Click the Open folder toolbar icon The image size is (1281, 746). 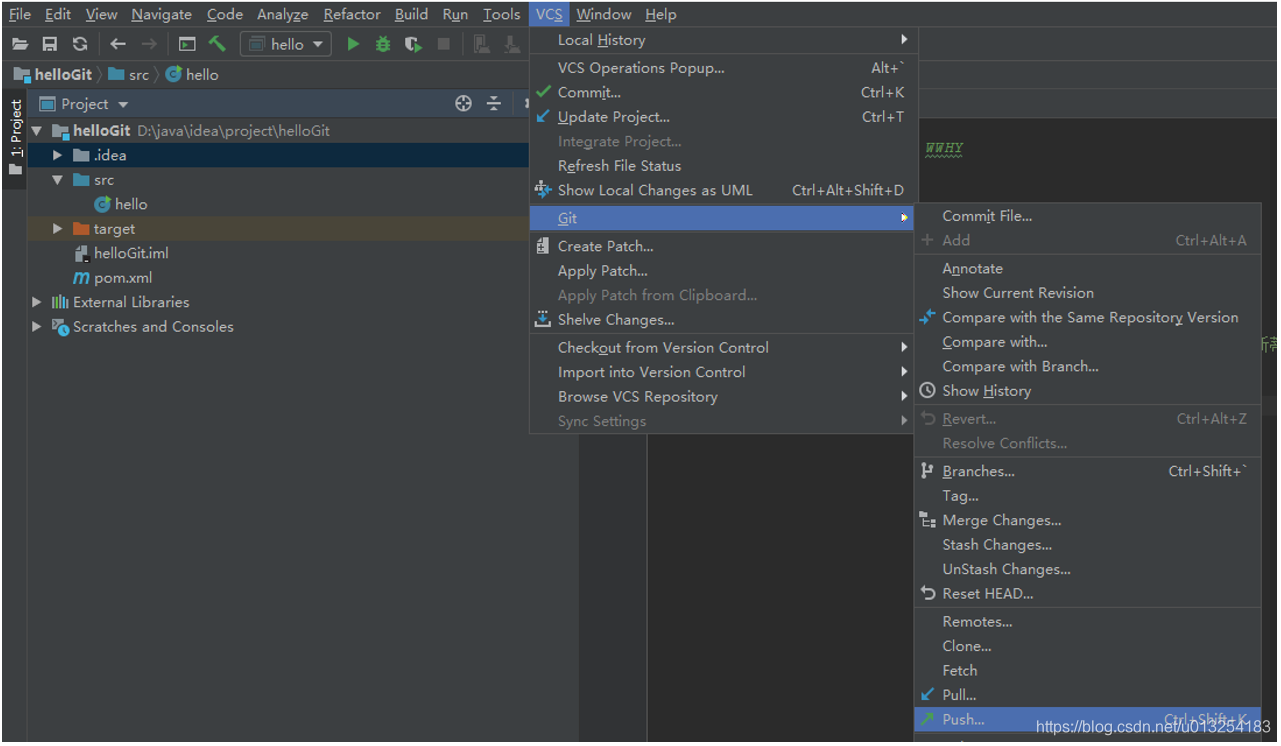pos(20,44)
